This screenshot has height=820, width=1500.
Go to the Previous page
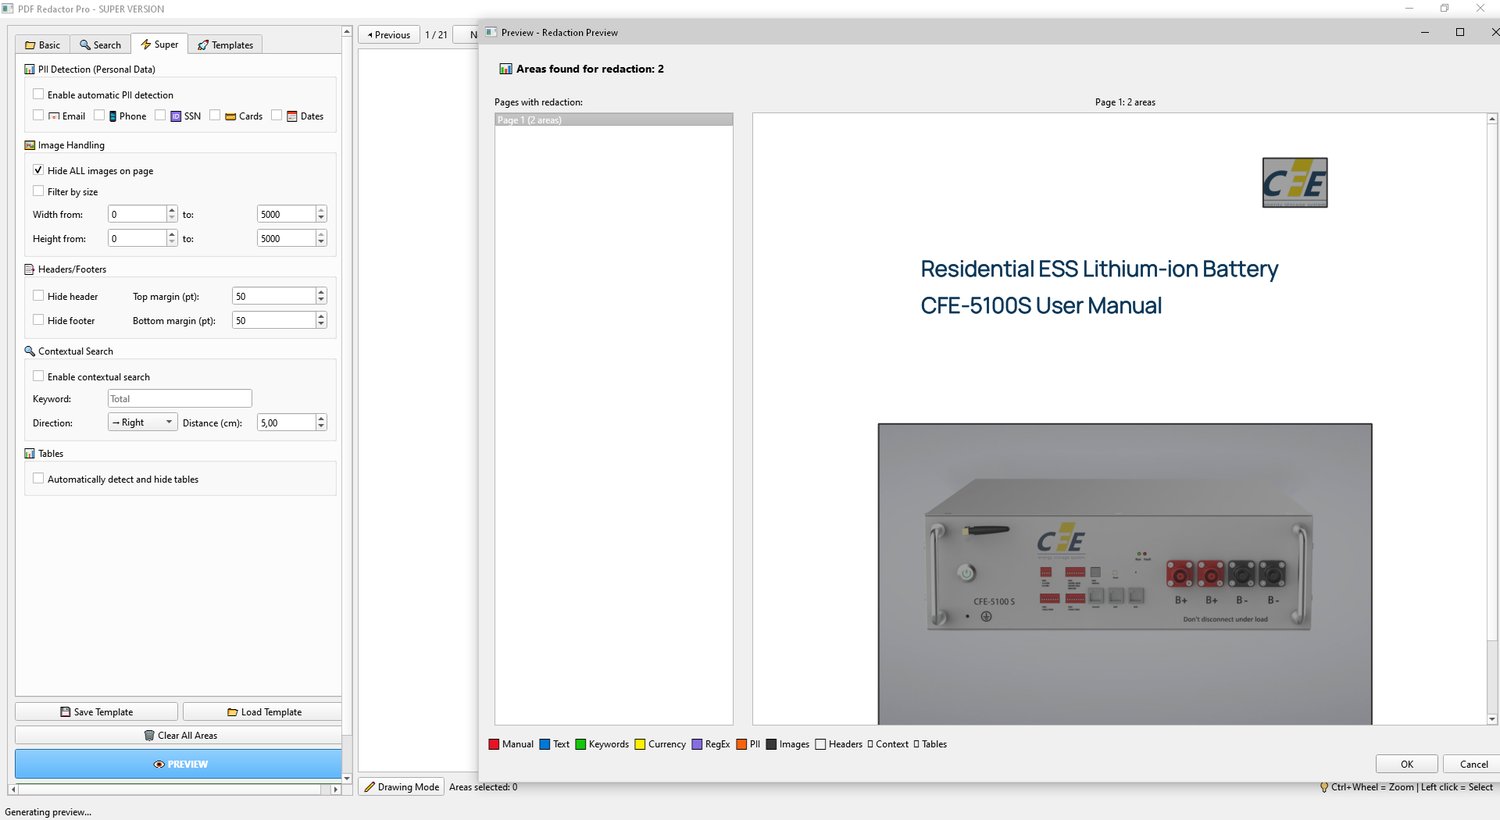pos(389,34)
